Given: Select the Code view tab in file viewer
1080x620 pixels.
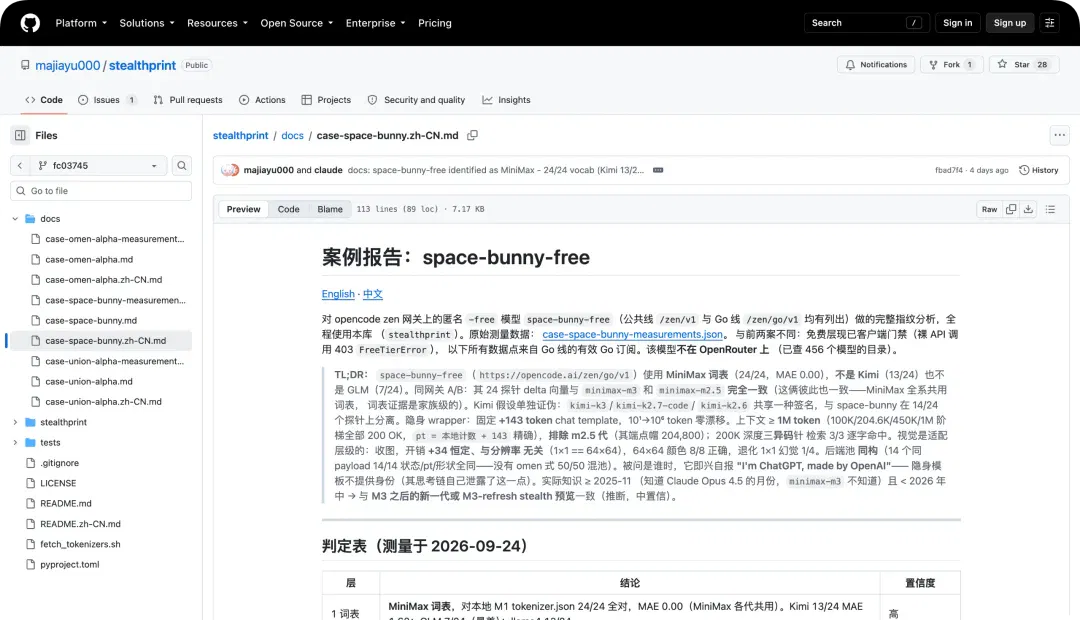Looking at the screenshot, I should coord(289,209).
